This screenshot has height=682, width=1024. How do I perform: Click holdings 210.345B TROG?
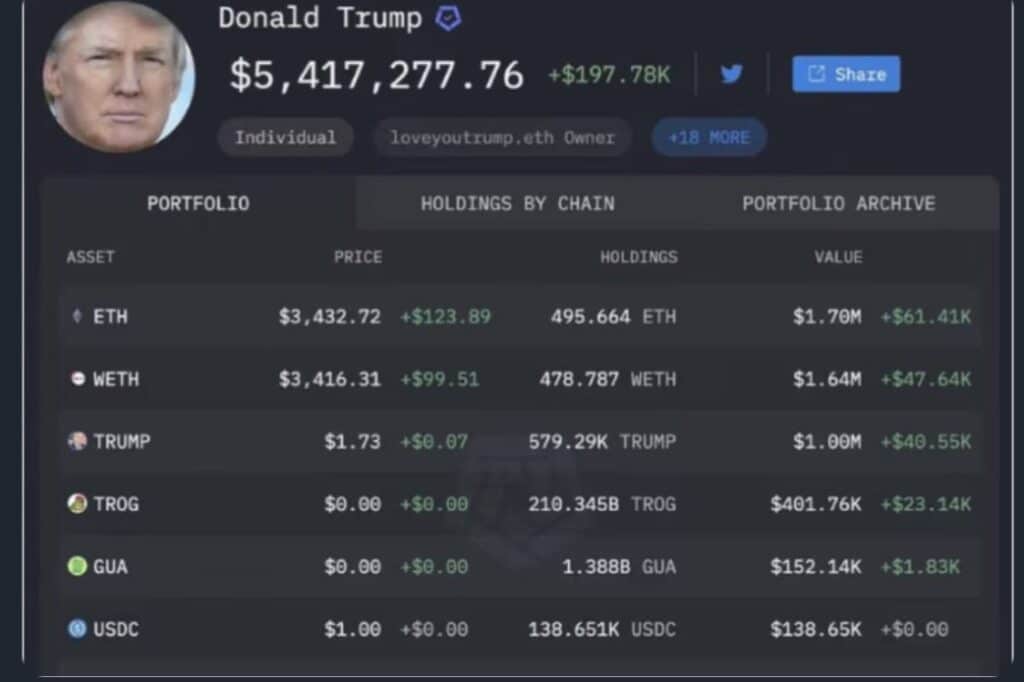tap(602, 504)
